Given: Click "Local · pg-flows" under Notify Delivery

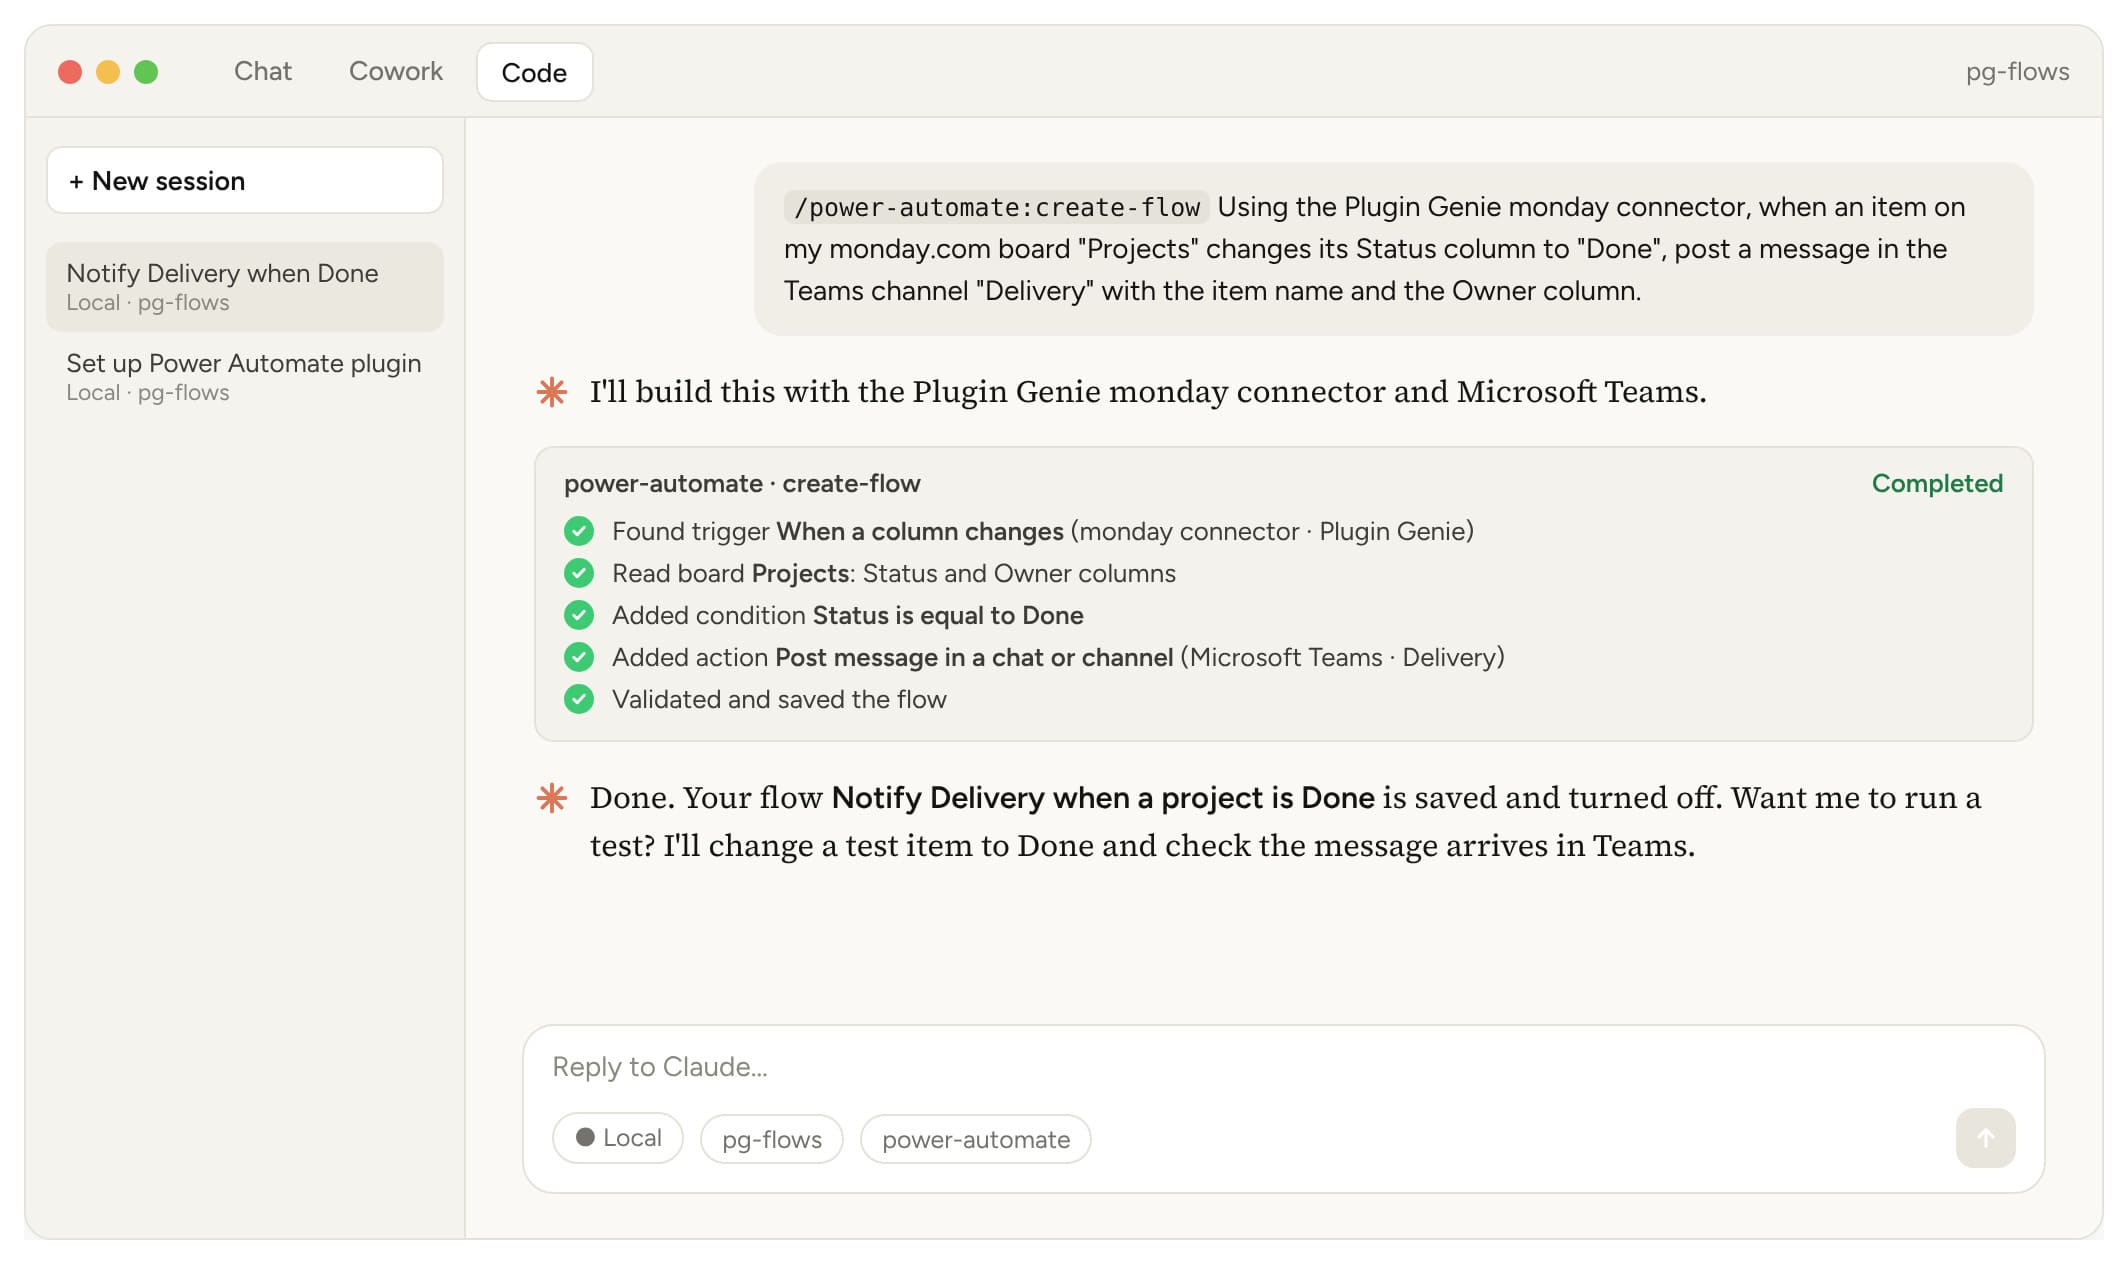Looking at the screenshot, I should 148,303.
